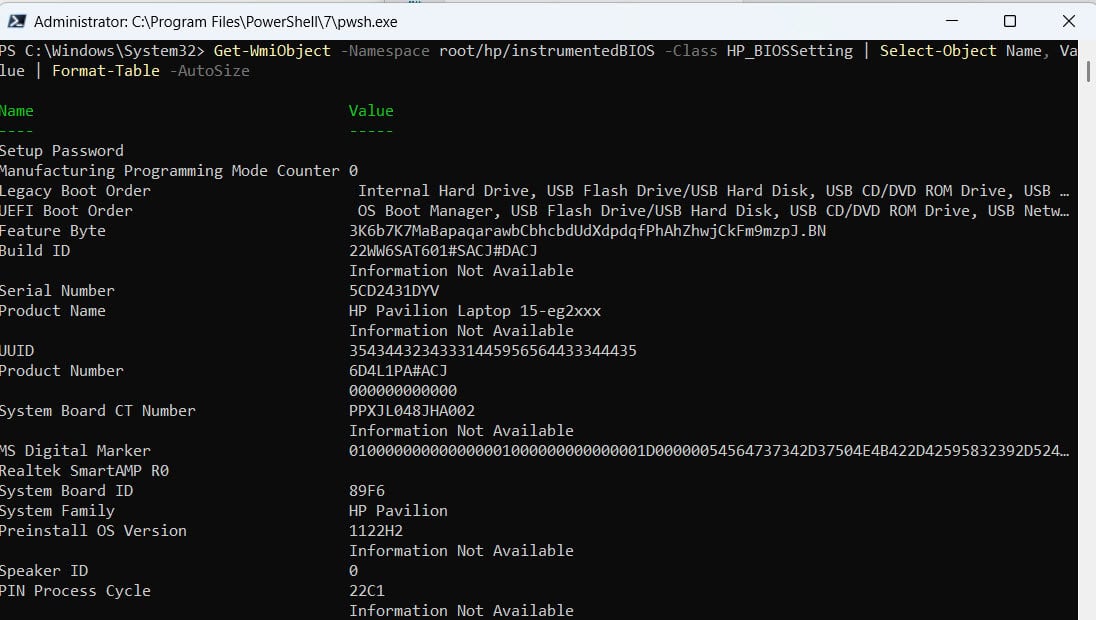Click Feature Byte value starting with '3K6b7K7'
Viewport: 1096px width, 620px height.
point(587,231)
